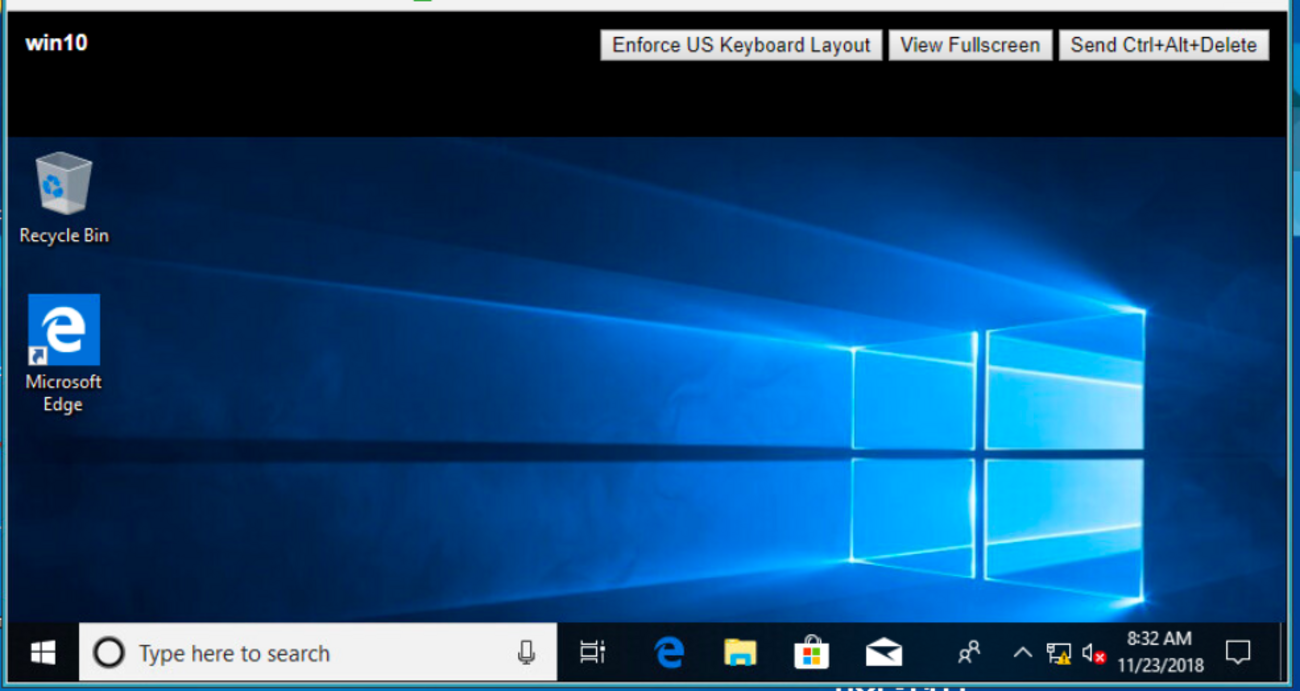
Task: Click the Cortana circle icon
Action: tap(108, 653)
